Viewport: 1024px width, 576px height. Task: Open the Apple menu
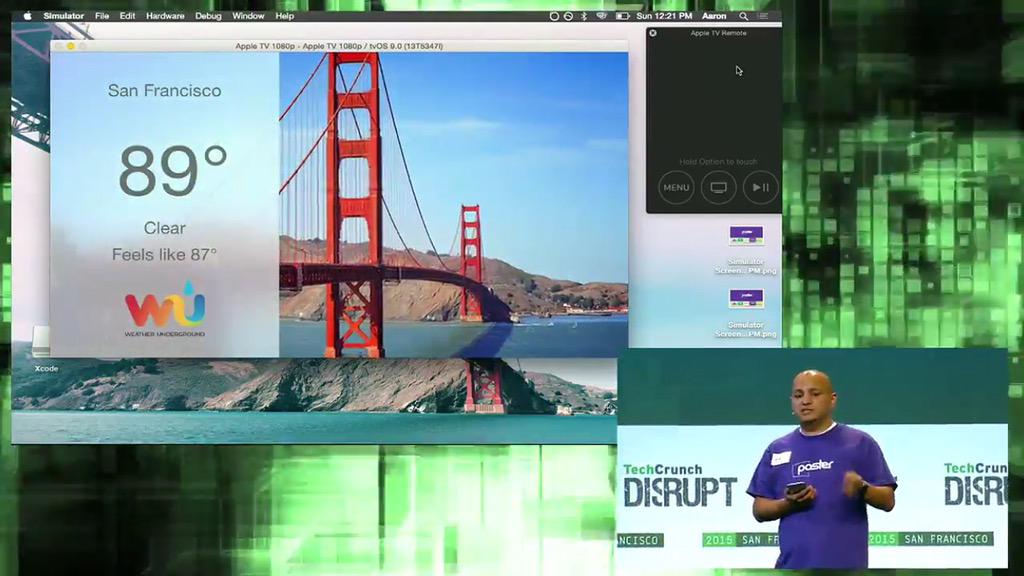(x=27, y=16)
